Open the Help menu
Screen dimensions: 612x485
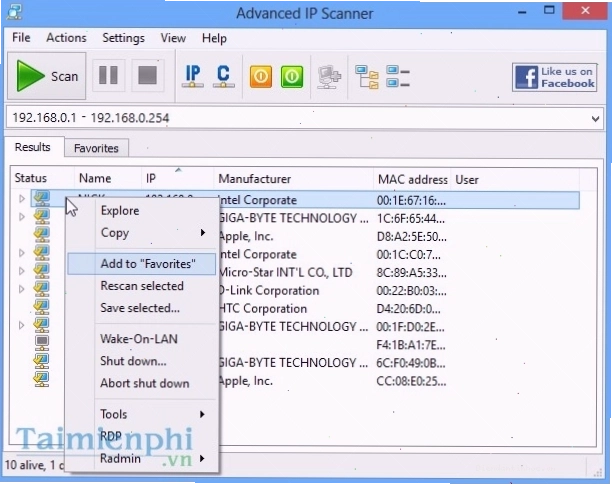214,38
